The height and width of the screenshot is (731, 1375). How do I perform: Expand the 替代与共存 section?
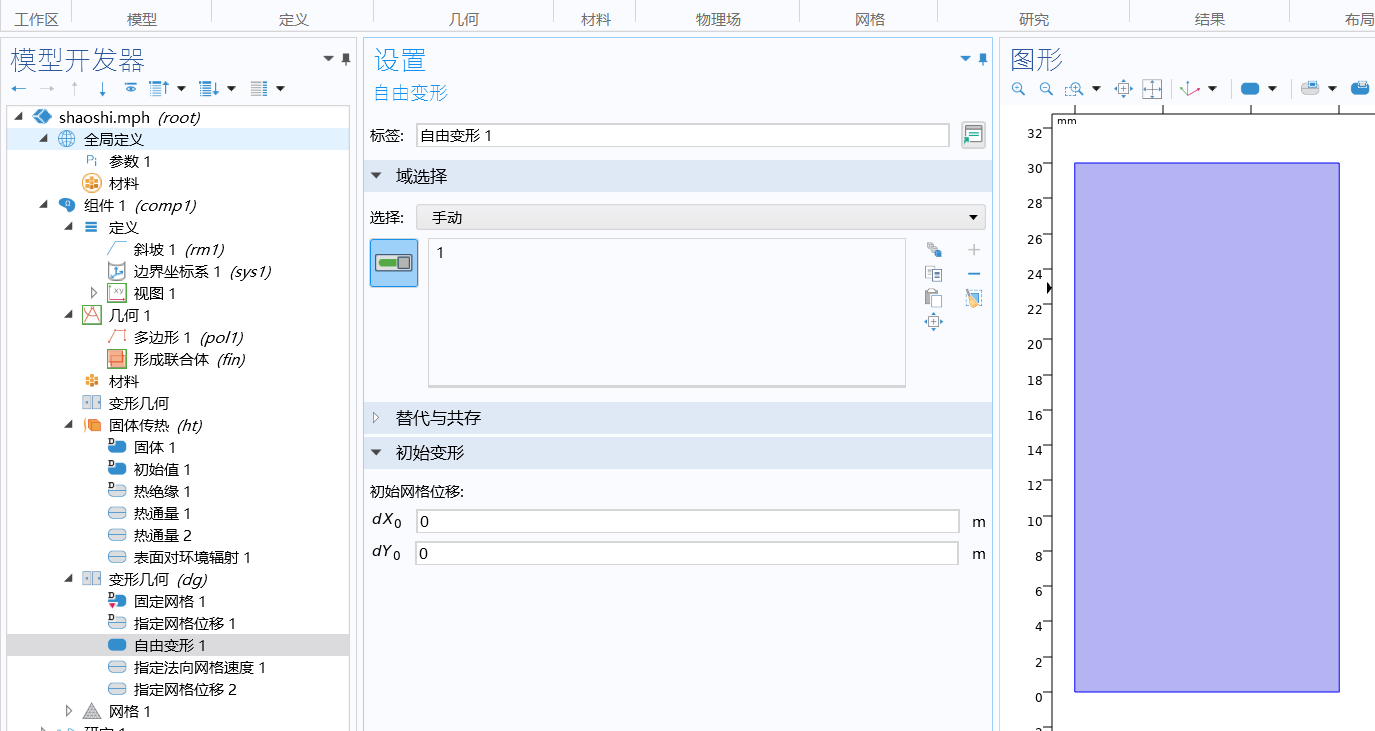tap(377, 418)
